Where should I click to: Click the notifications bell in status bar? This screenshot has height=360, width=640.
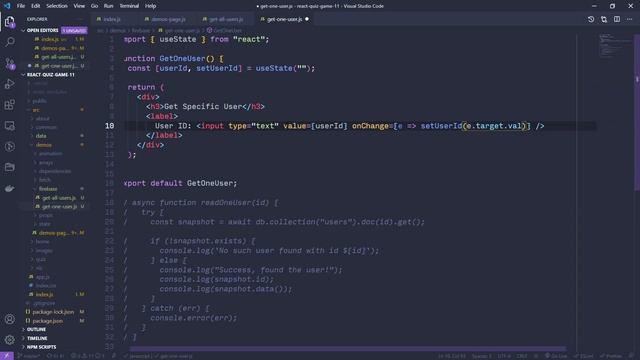click(631, 356)
